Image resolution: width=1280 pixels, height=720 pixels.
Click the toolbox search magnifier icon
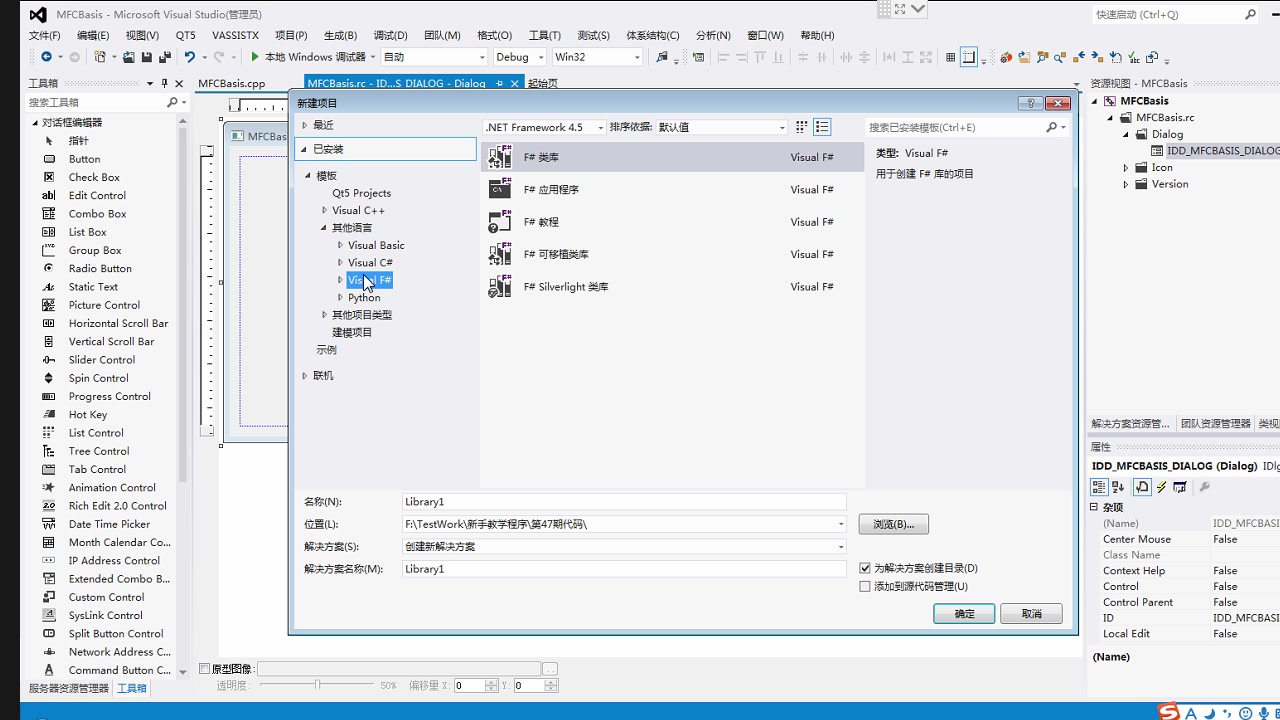pyautogui.click(x=172, y=102)
